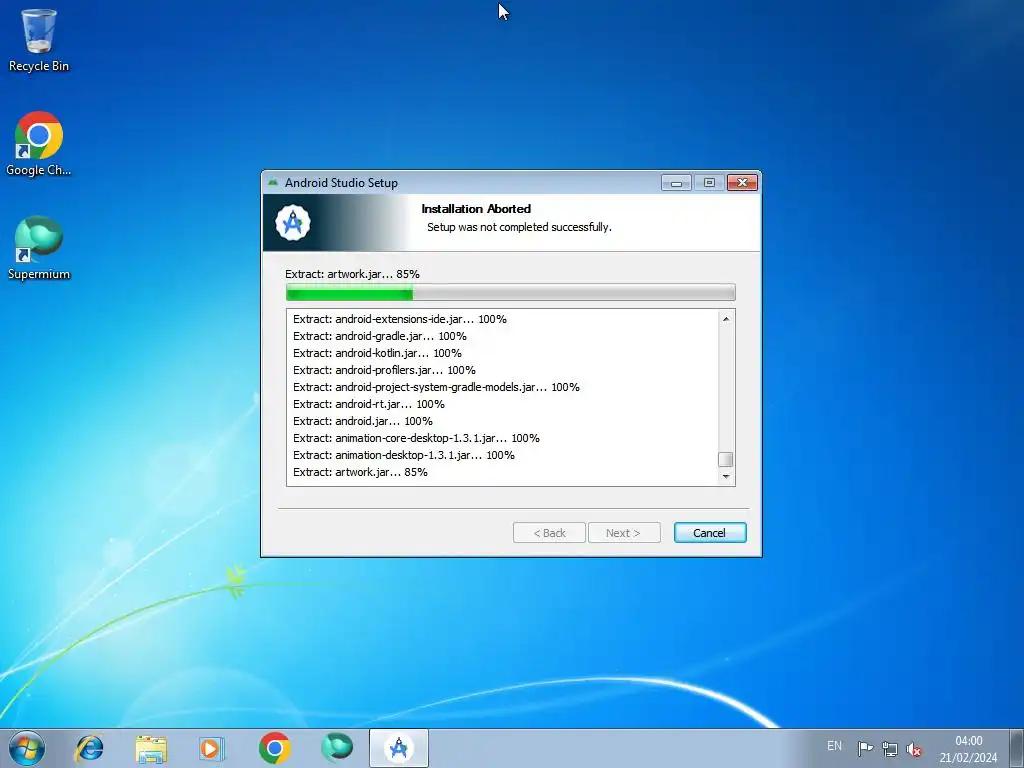Close the Android Studio Setup window
The height and width of the screenshot is (768, 1024).
coord(742,182)
